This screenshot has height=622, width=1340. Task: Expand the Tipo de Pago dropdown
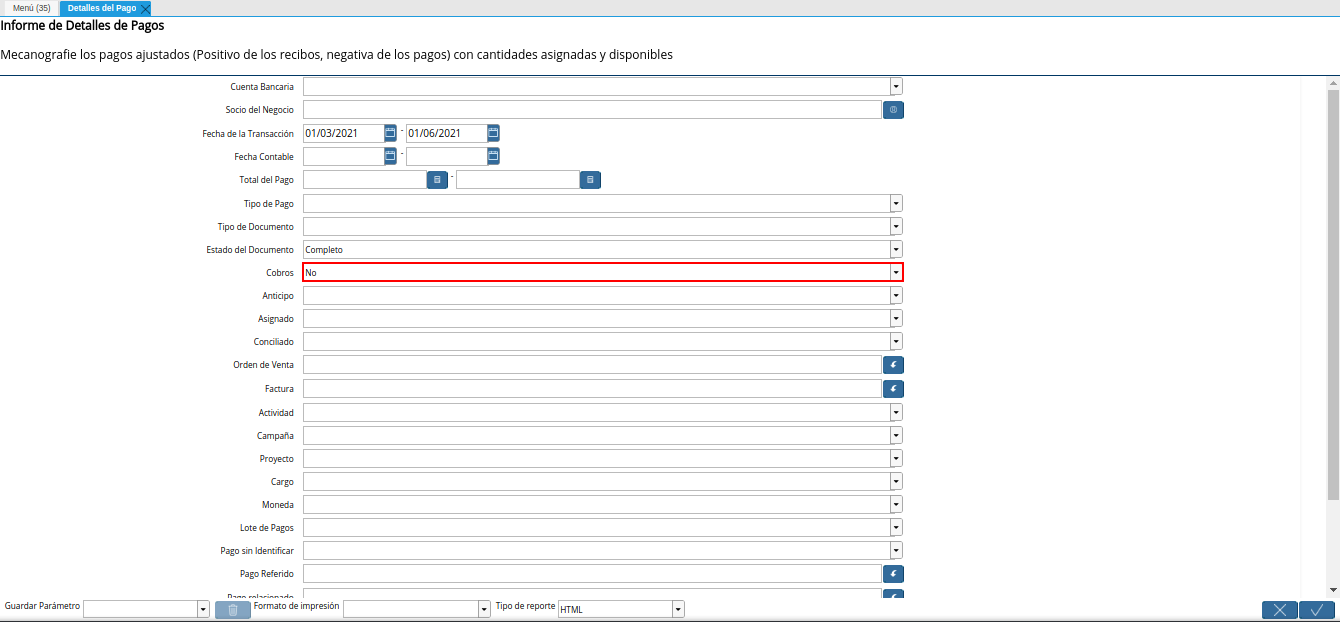(896, 203)
